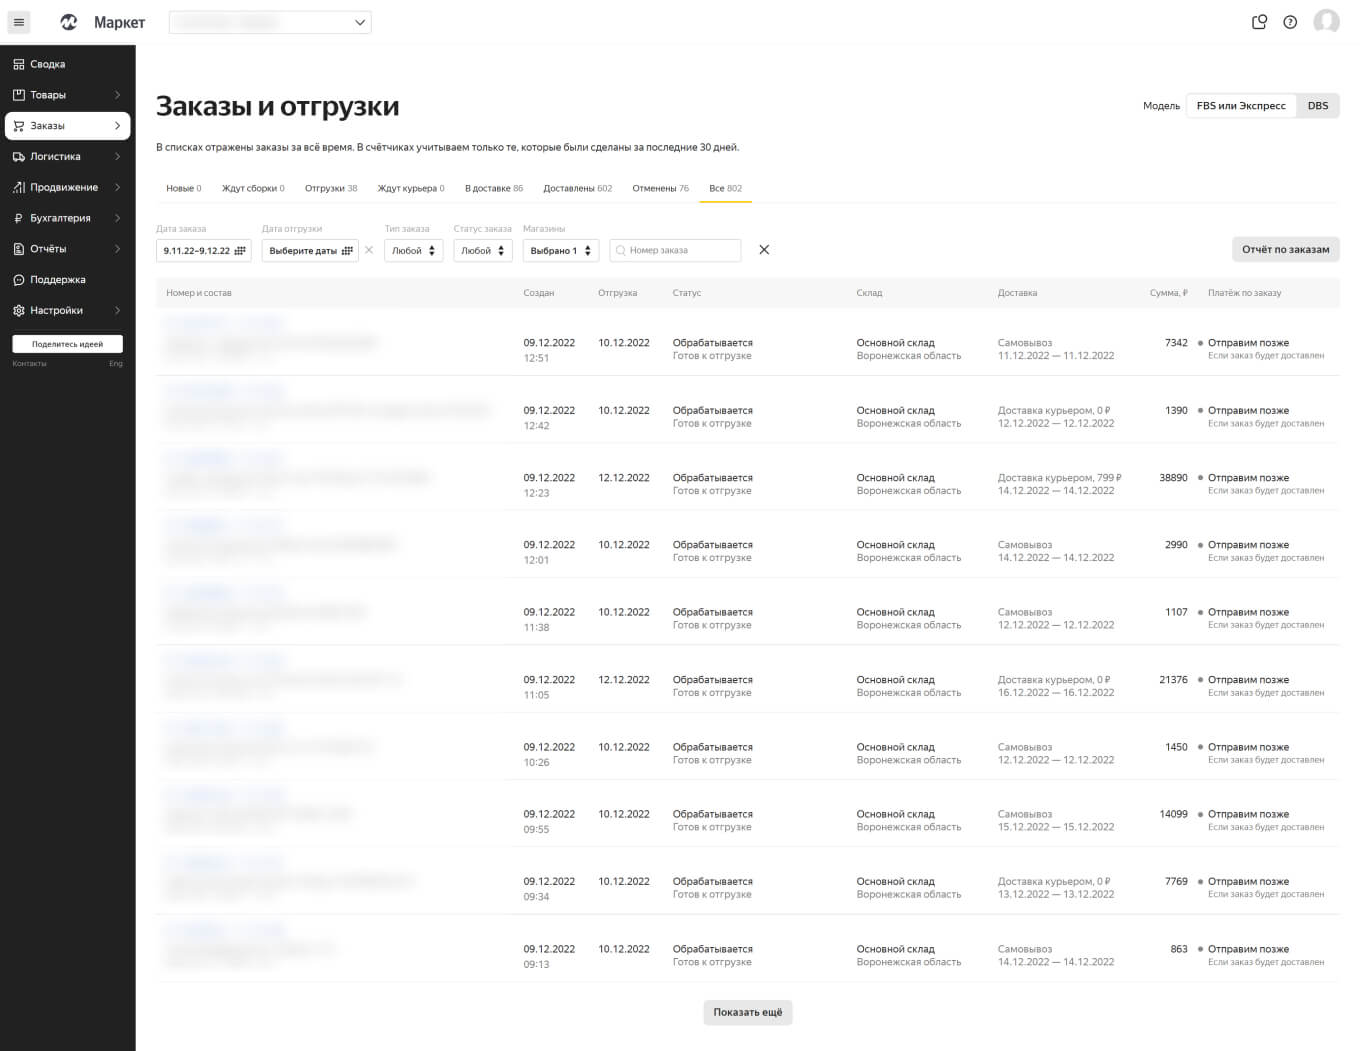The width and height of the screenshot is (1360, 1051).
Task: Open the notifications chat icon
Action: [1259, 22]
